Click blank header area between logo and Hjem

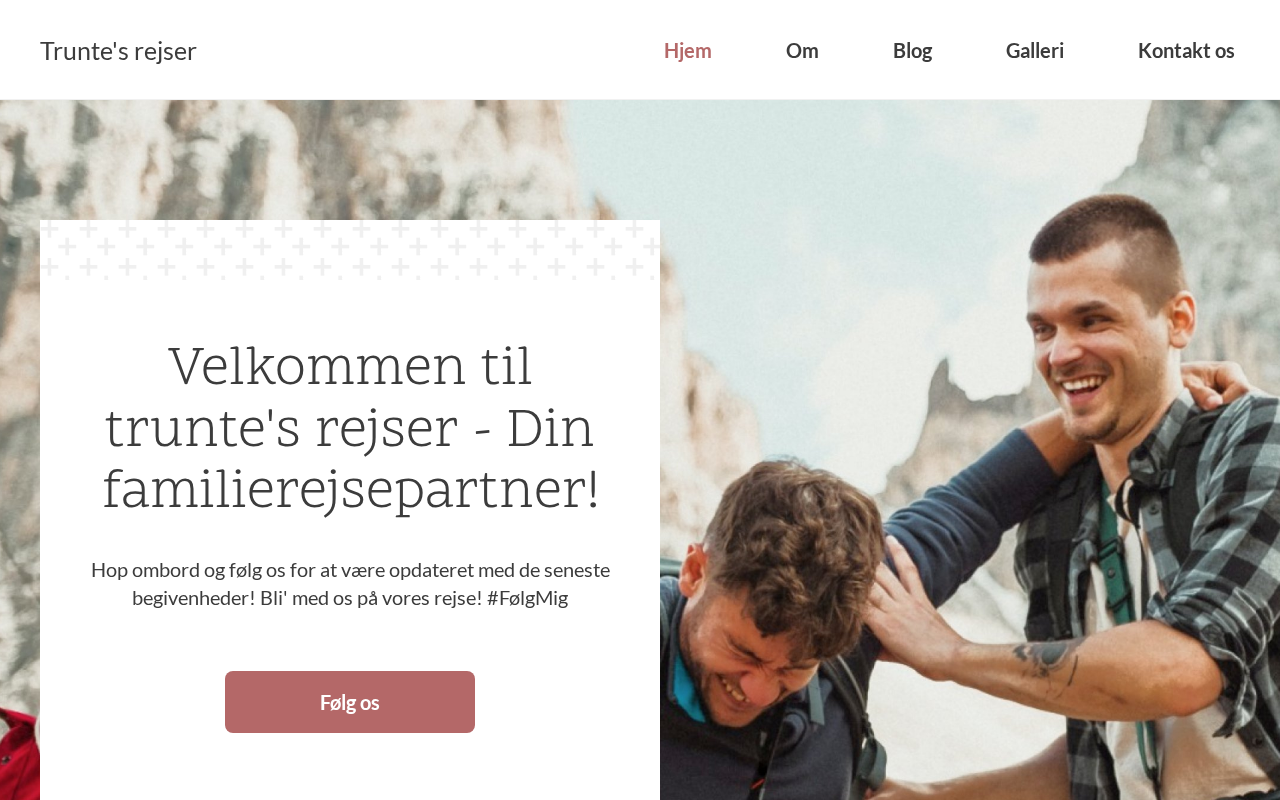point(430,50)
